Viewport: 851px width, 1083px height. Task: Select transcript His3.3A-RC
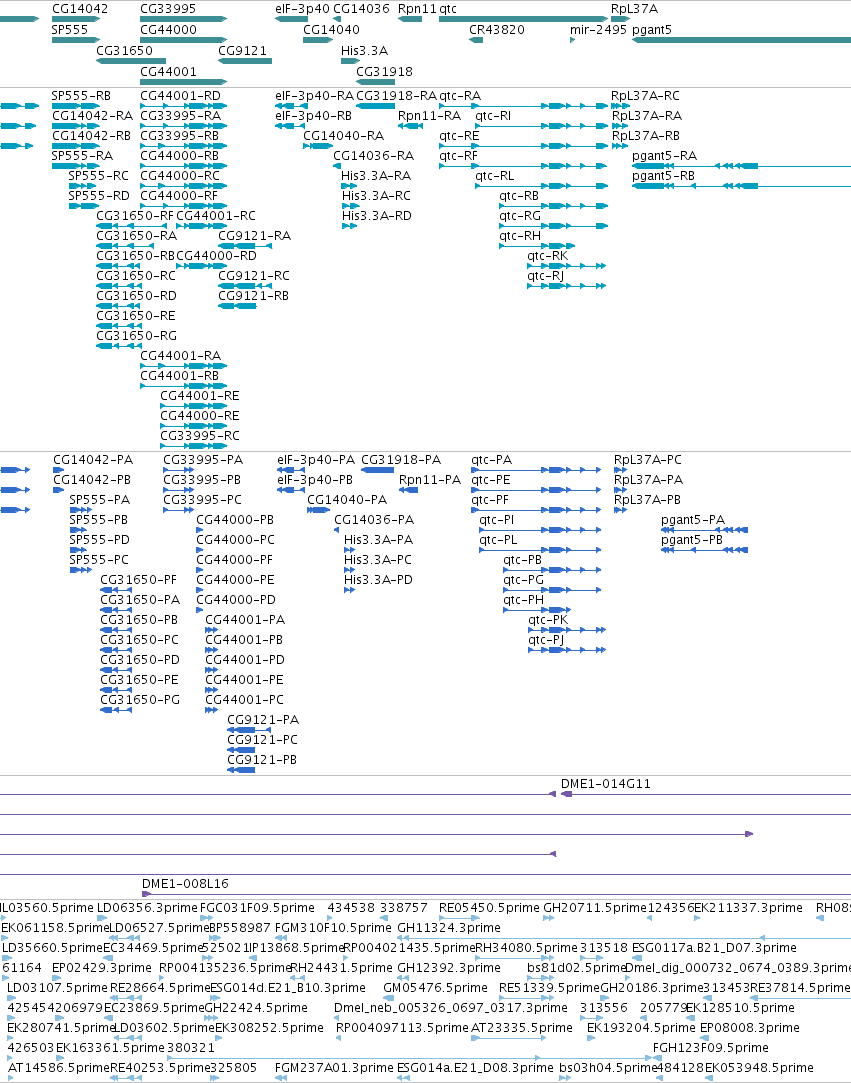(x=376, y=195)
